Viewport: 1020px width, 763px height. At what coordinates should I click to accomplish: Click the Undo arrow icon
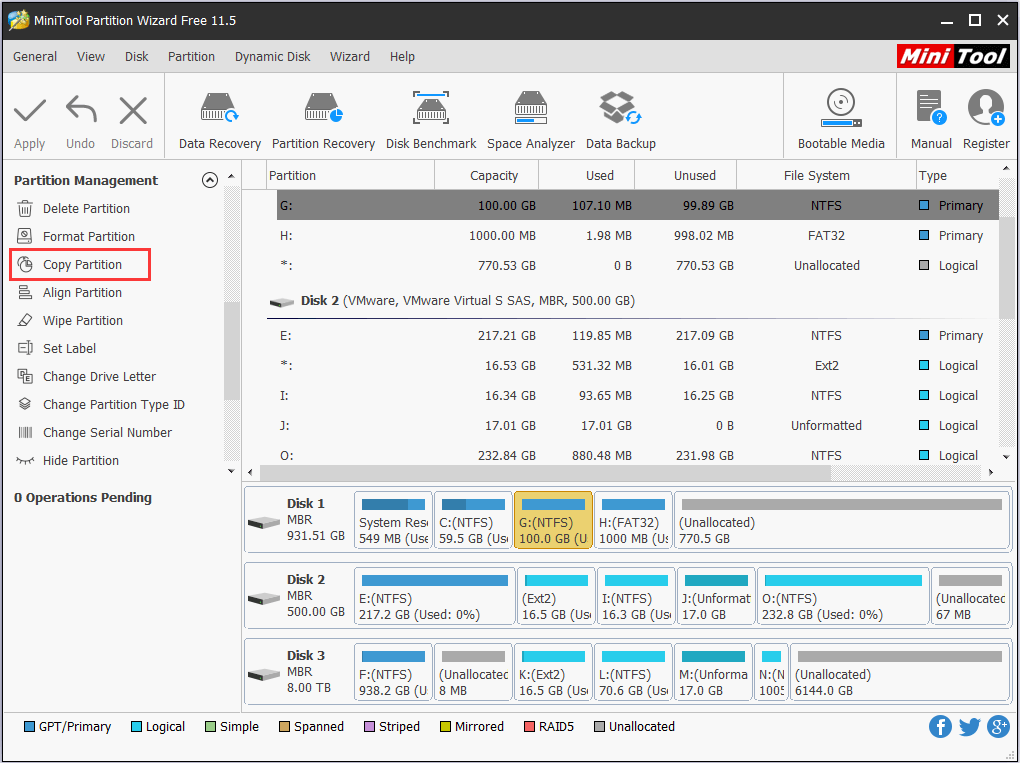point(81,109)
